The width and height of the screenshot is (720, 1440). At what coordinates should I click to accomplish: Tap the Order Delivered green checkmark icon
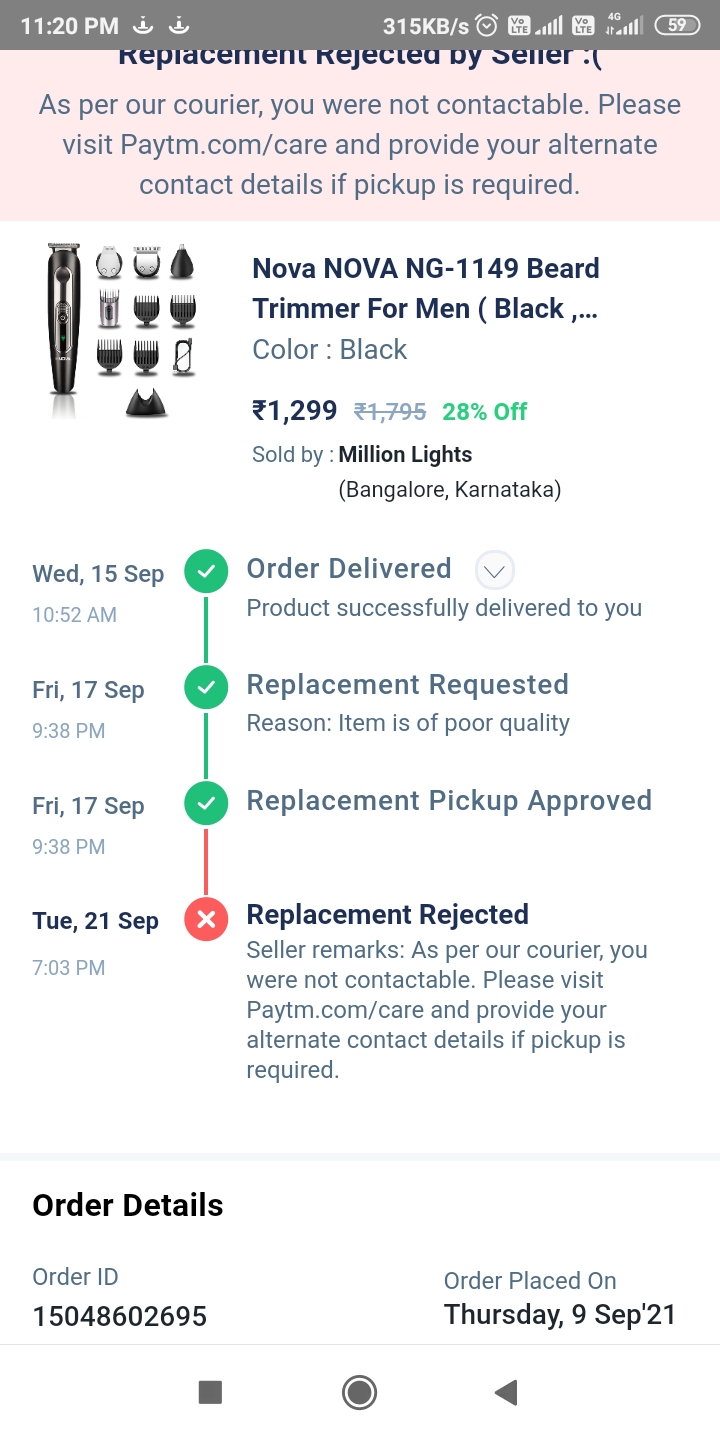click(x=206, y=572)
